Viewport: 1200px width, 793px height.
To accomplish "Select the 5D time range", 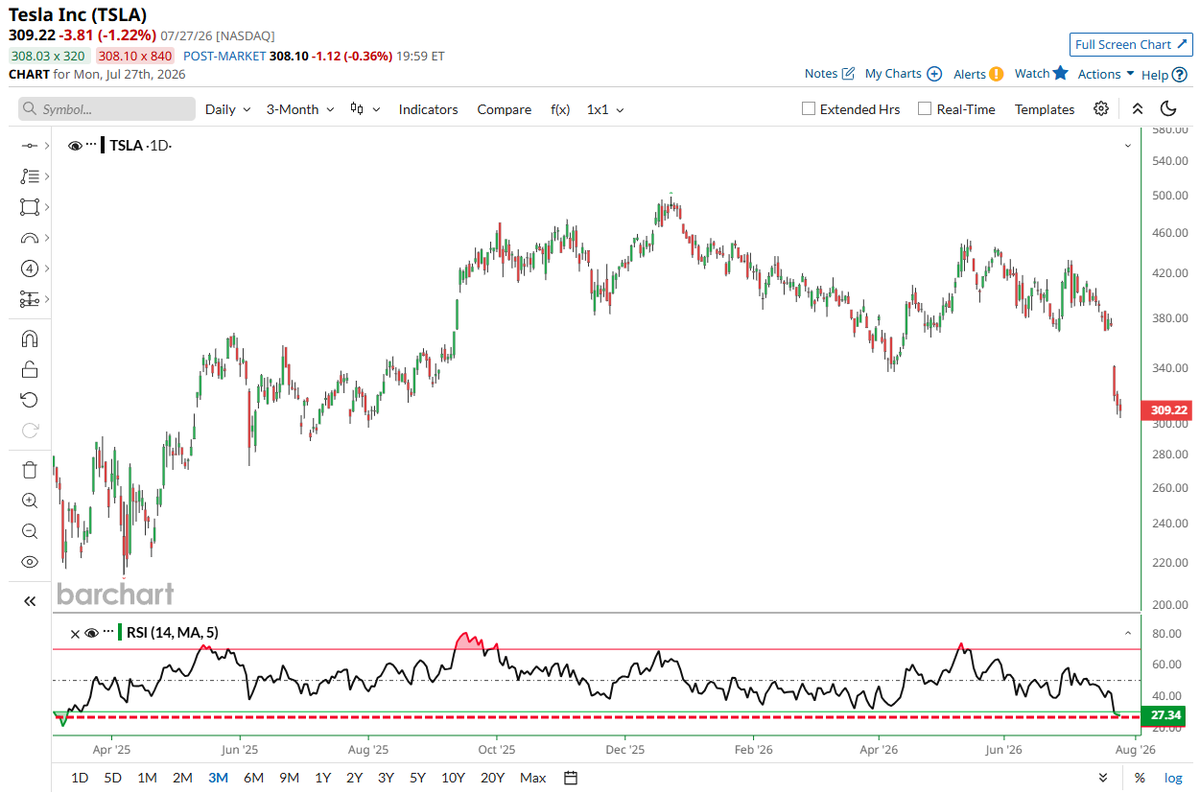I will coord(113,778).
